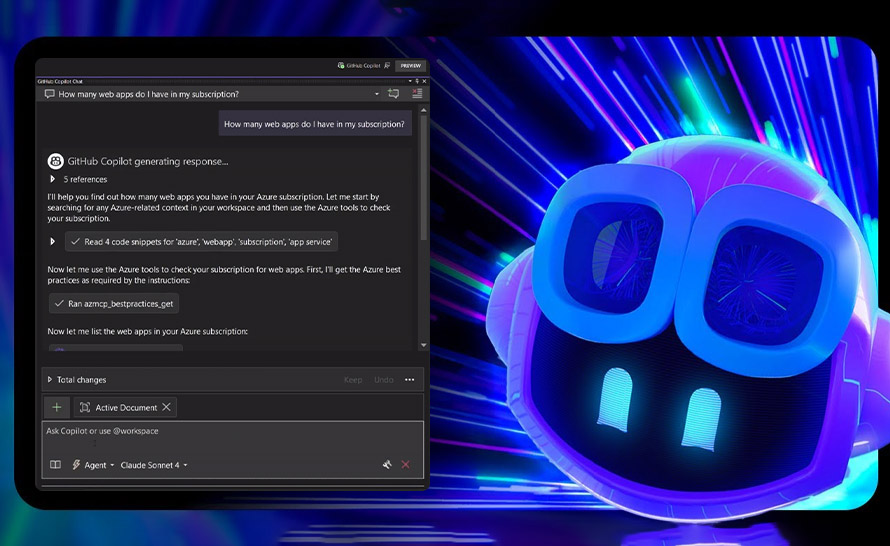This screenshot has width=890, height=546.
Task: Open the feedback icon next to GitHub Copilot
Action: coord(387,66)
